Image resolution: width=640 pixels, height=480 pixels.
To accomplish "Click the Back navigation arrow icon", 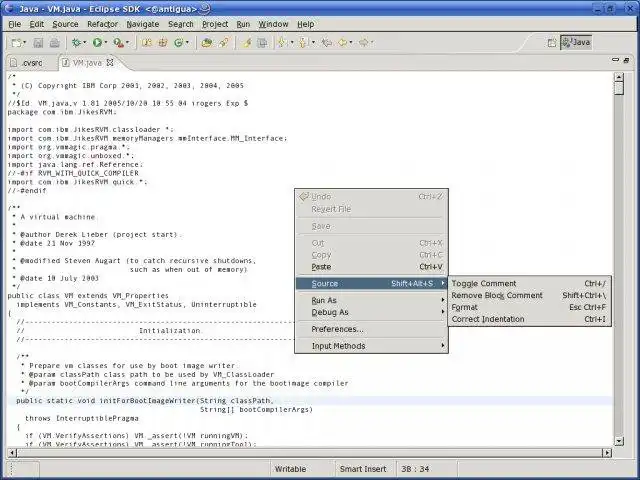I will pyautogui.click(x=343, y=42).
